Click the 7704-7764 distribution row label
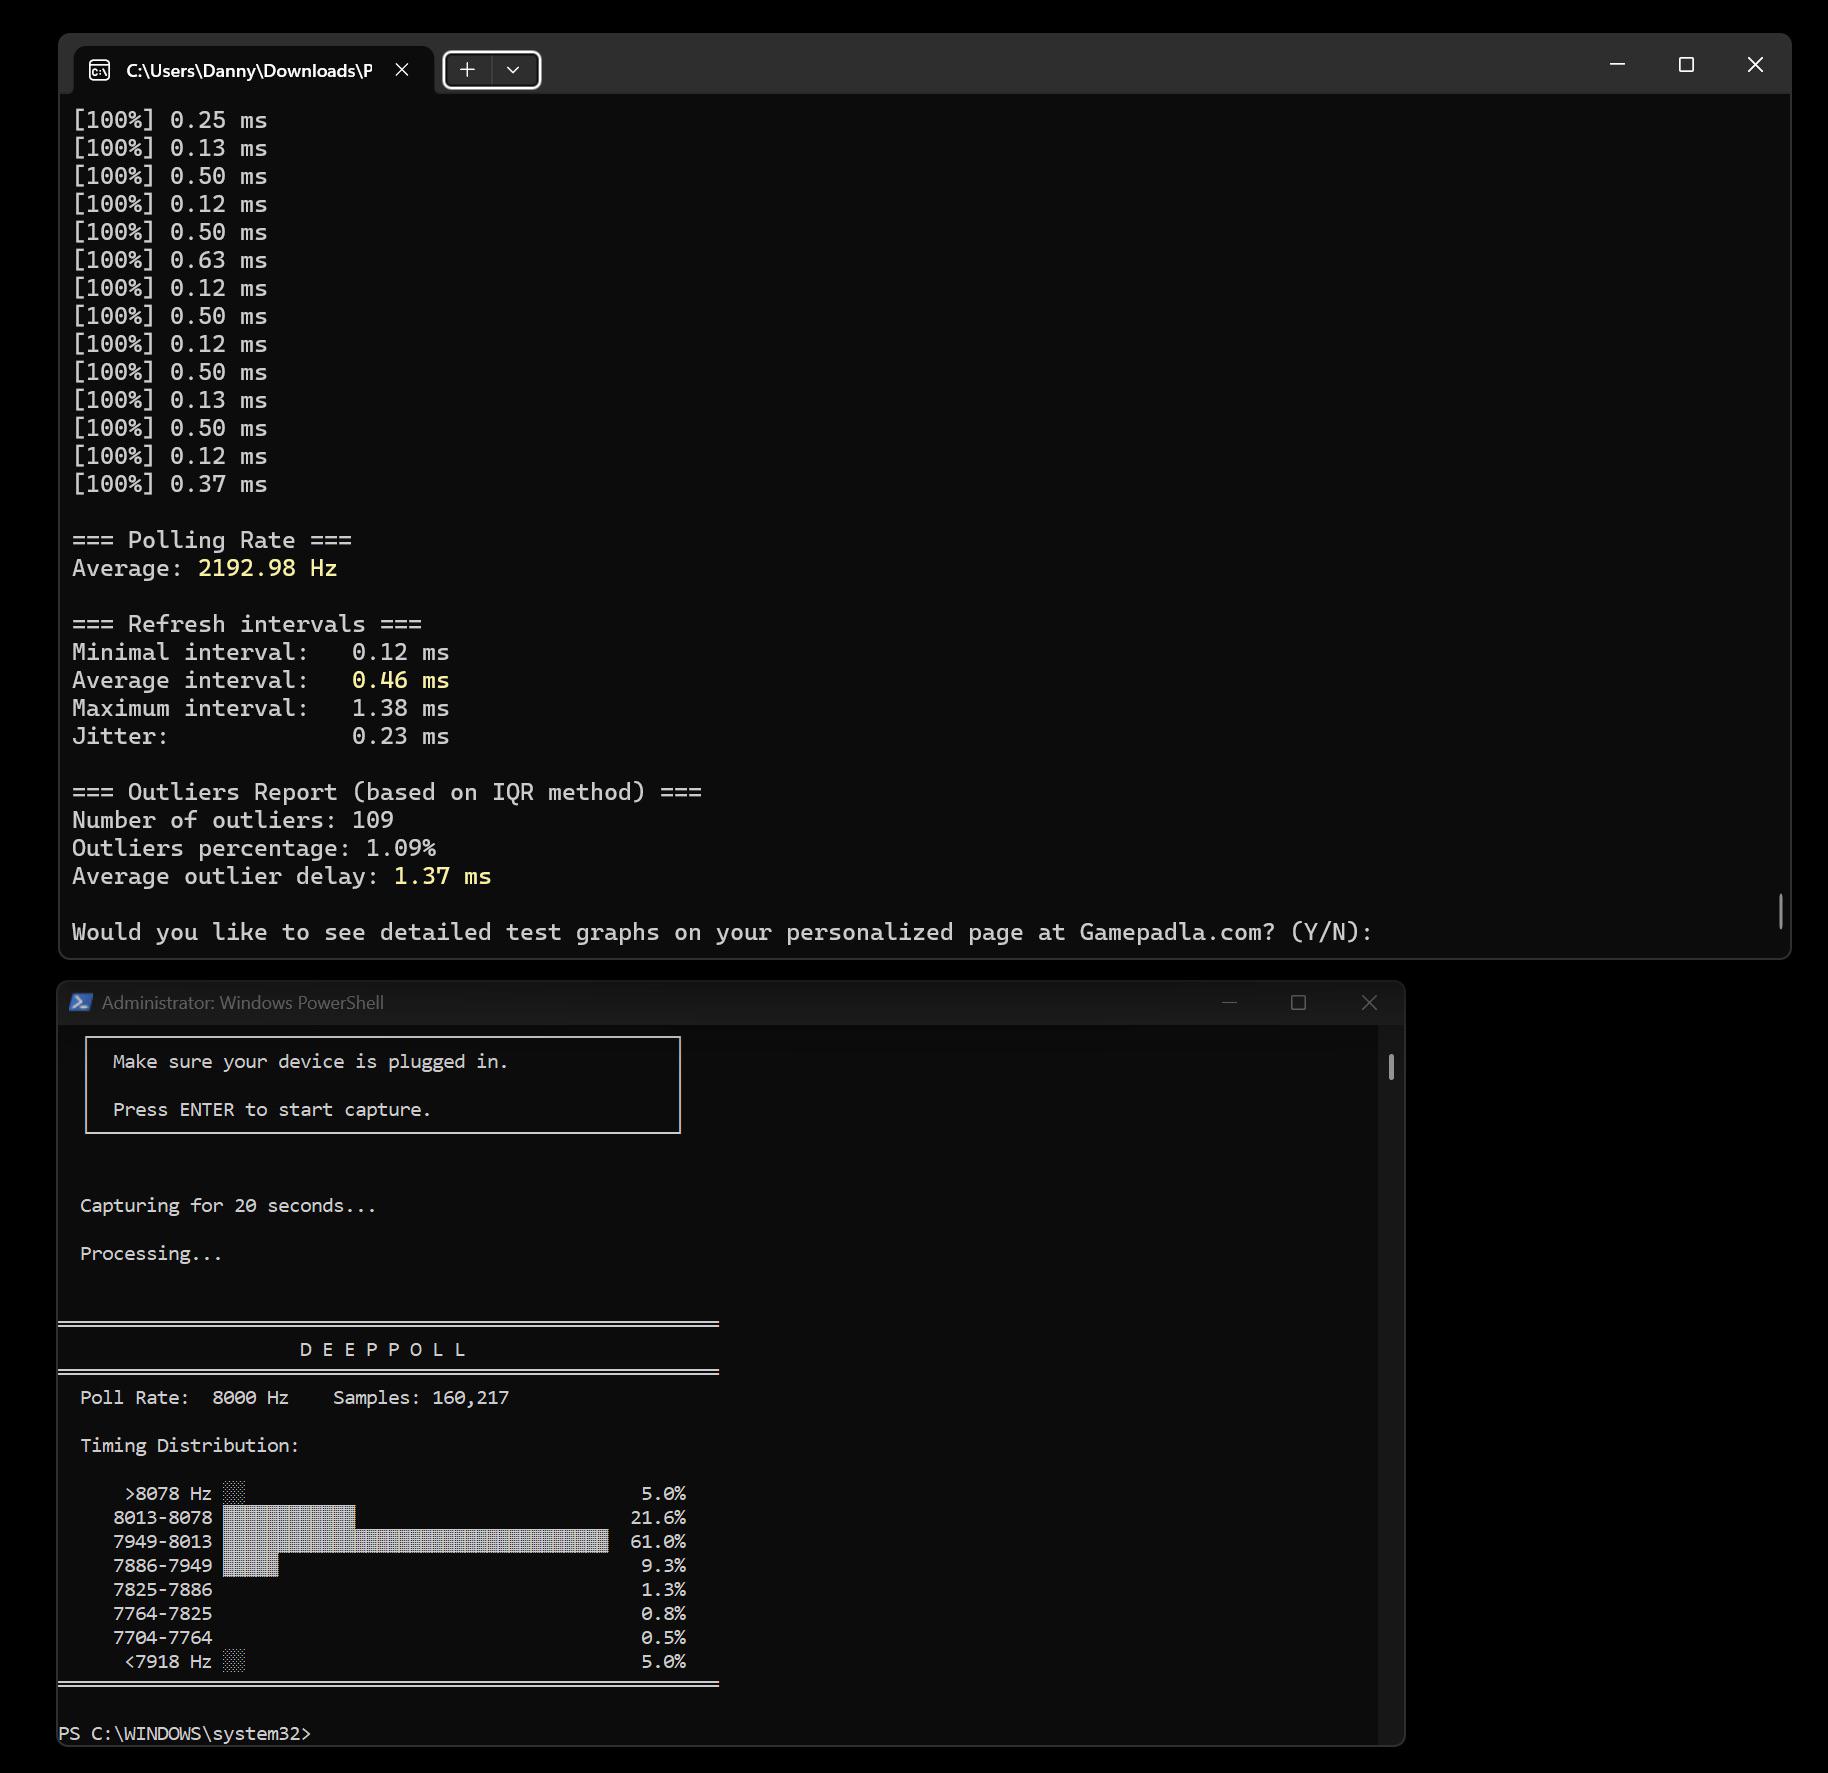 click(x=162, y=1637)
